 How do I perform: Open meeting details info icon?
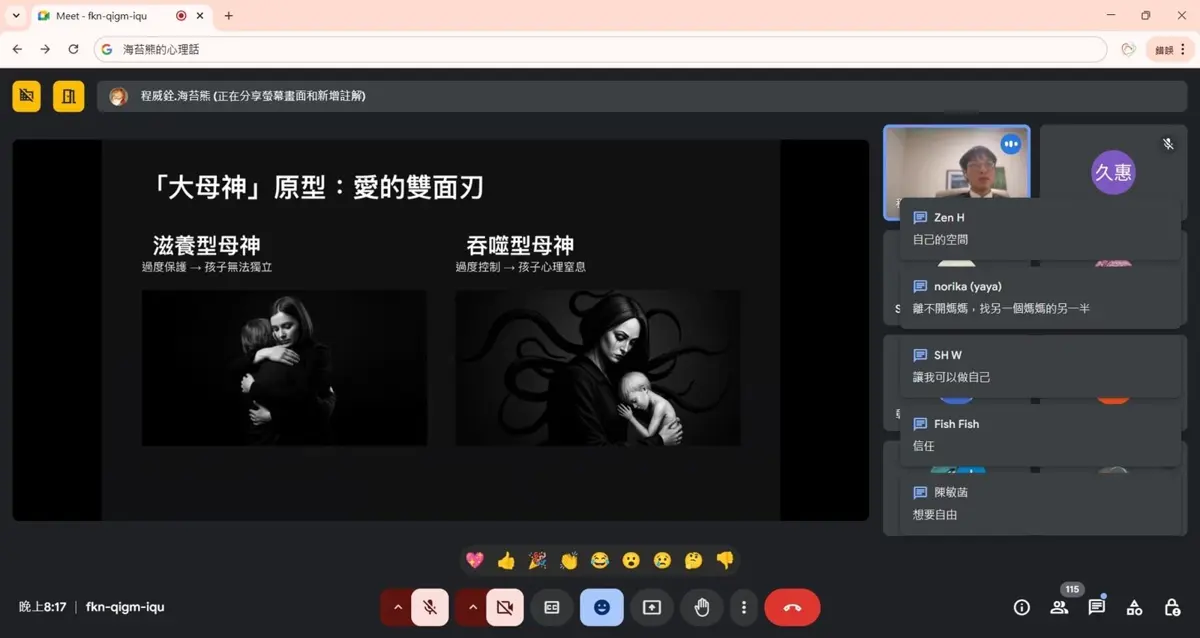pyautogui.click(x=1021, y=607)
